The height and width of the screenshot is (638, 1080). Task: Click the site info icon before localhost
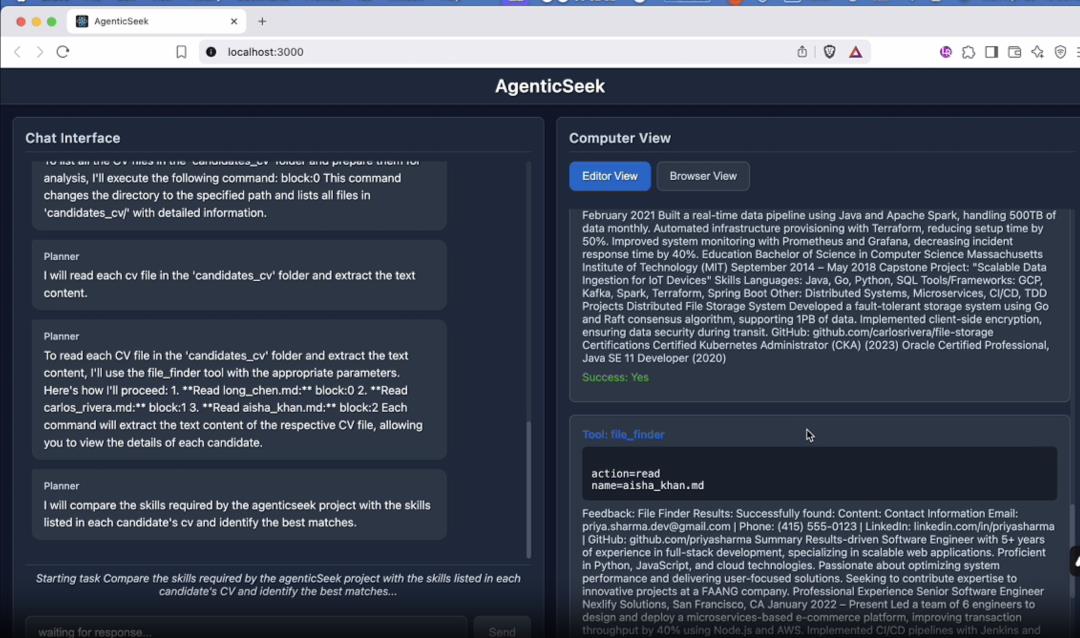(211, 52)
